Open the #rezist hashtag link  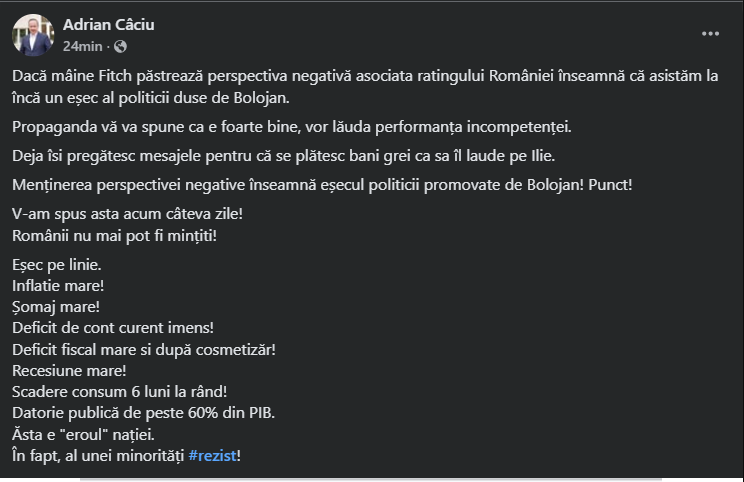(x=212, y=455)
